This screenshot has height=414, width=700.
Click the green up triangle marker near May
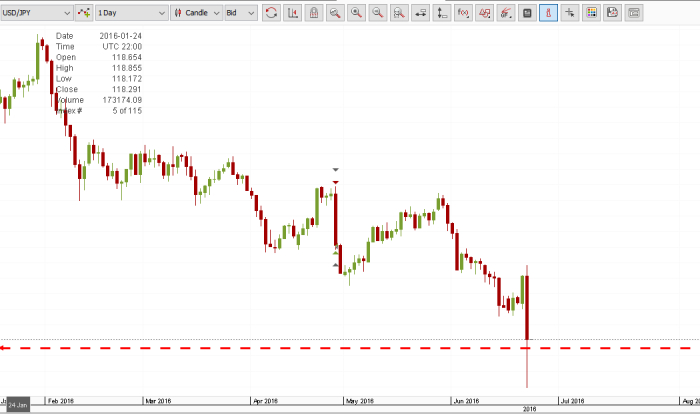click(336, 253)
